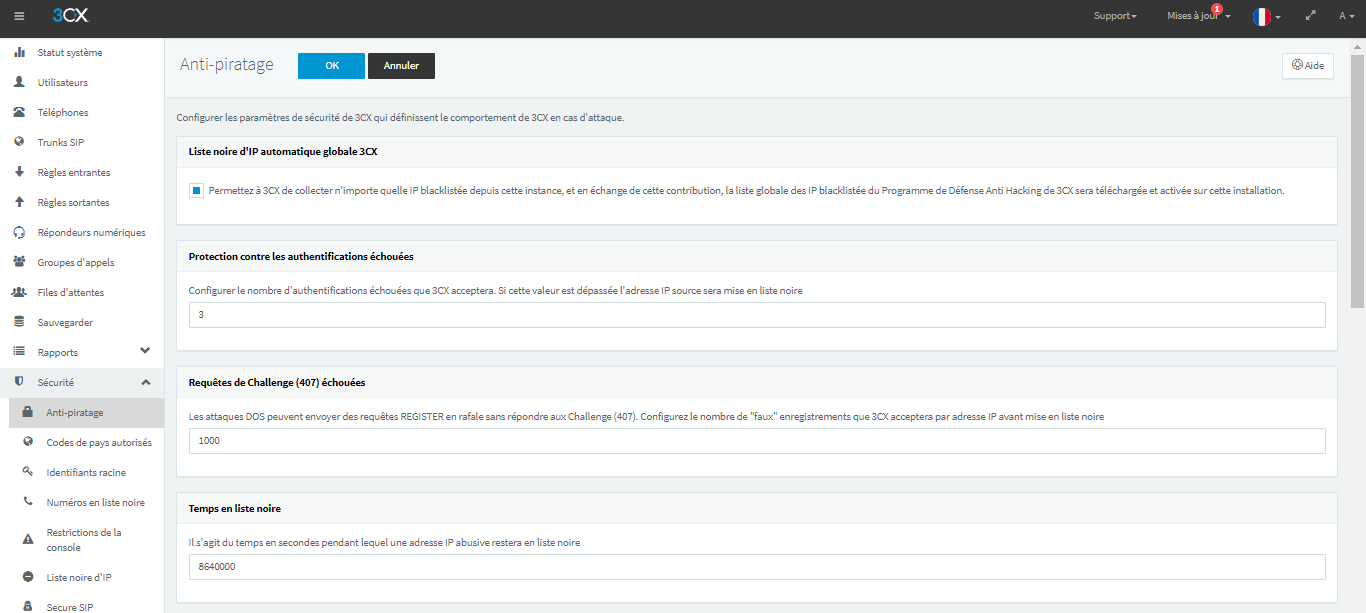Click "Protection contre les authentifications échouées" heading
This screenshot has height=613, width=1366.
[x=301, y=256]
